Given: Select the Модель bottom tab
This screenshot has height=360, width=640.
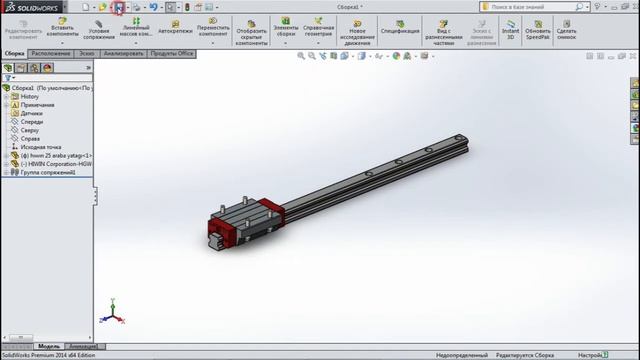Looking at the screenshot, I should [x=49, y=346].
